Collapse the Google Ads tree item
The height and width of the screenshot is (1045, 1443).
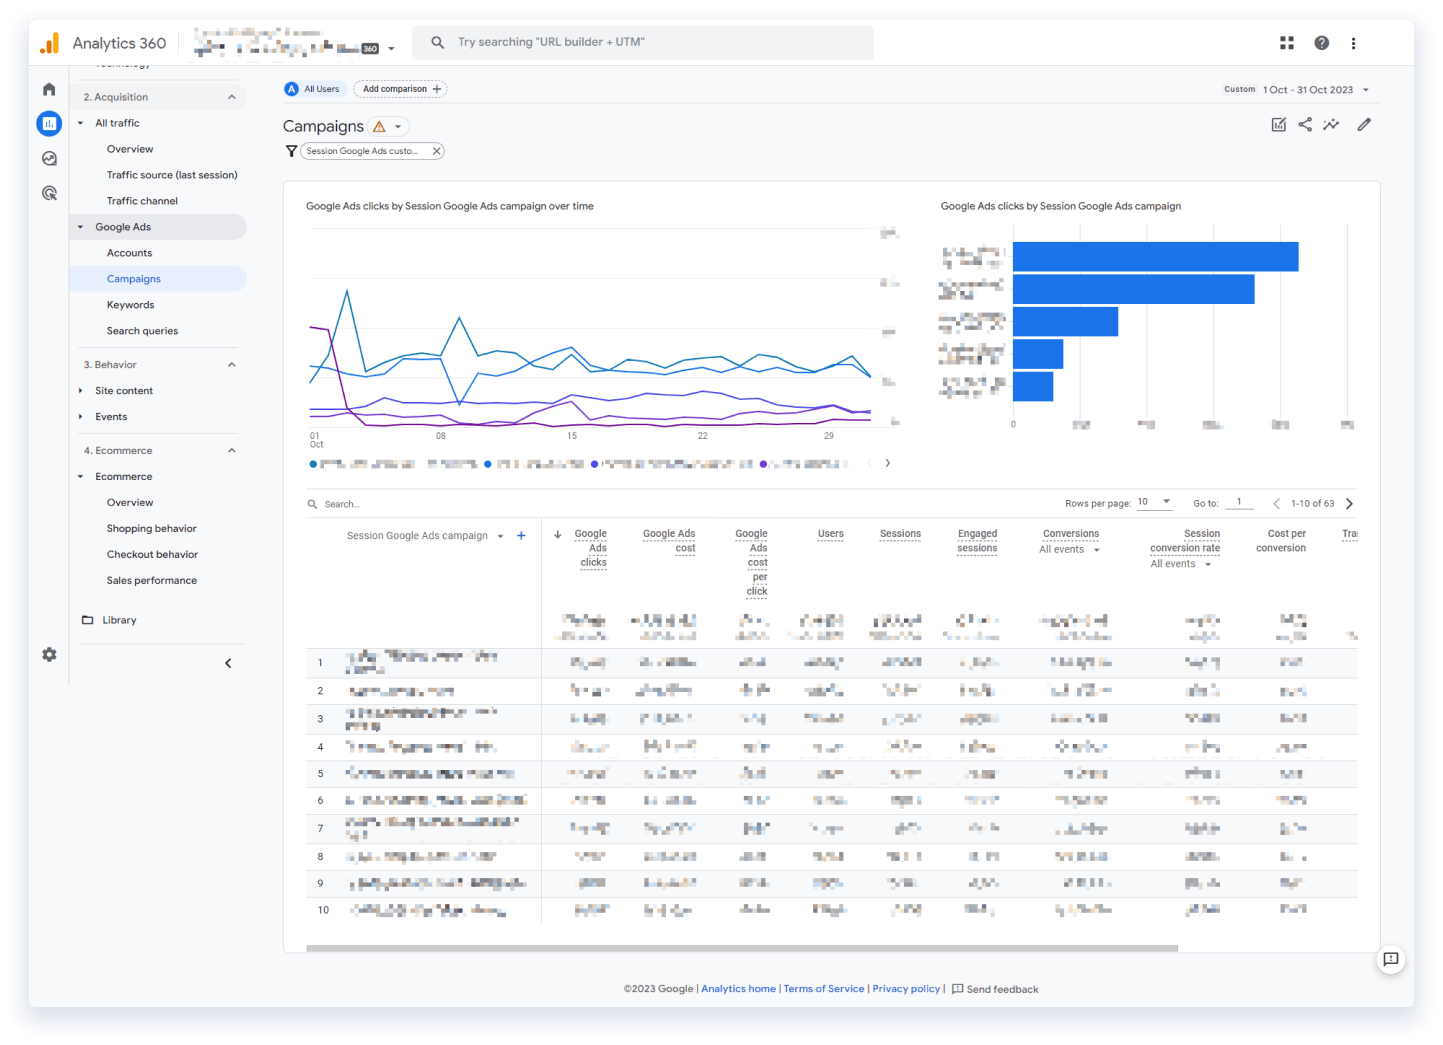pos(81,227)
